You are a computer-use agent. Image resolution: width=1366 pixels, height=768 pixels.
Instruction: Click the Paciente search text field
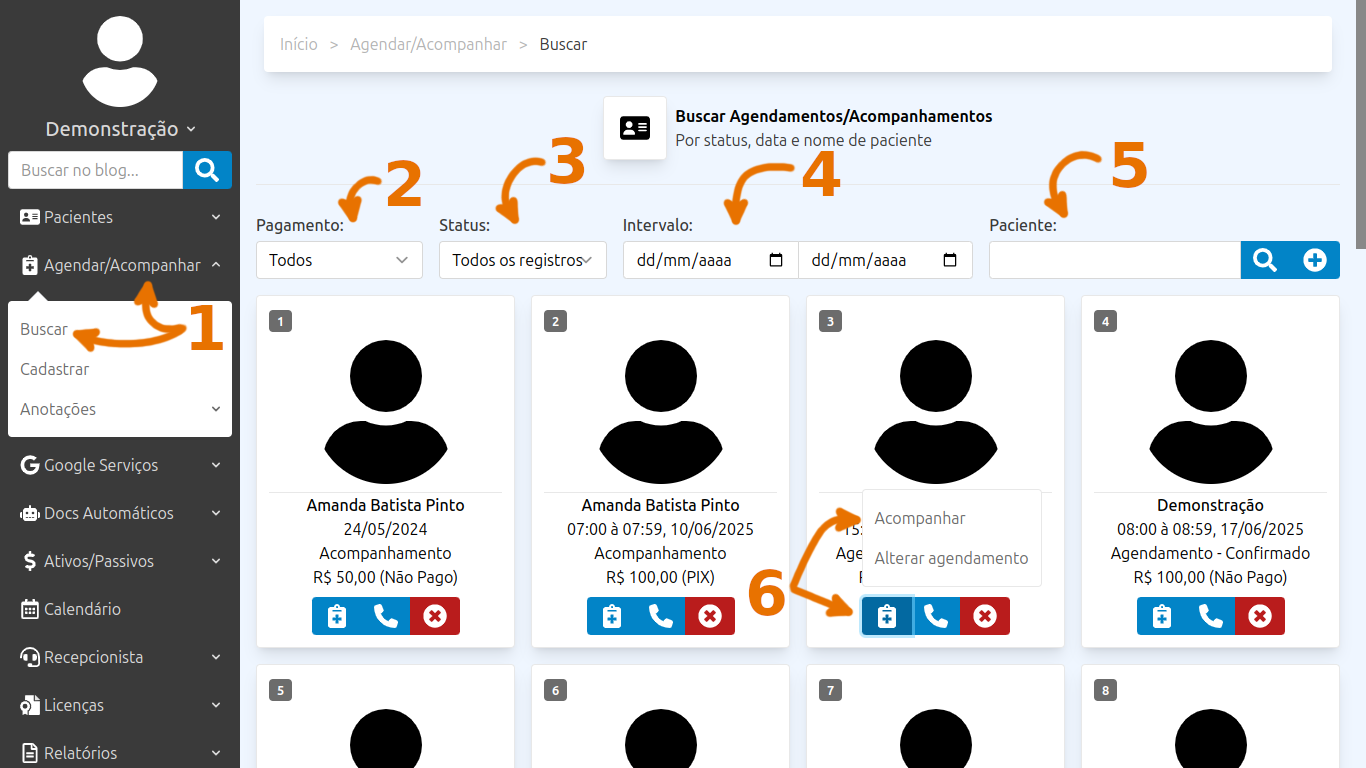1114,260
